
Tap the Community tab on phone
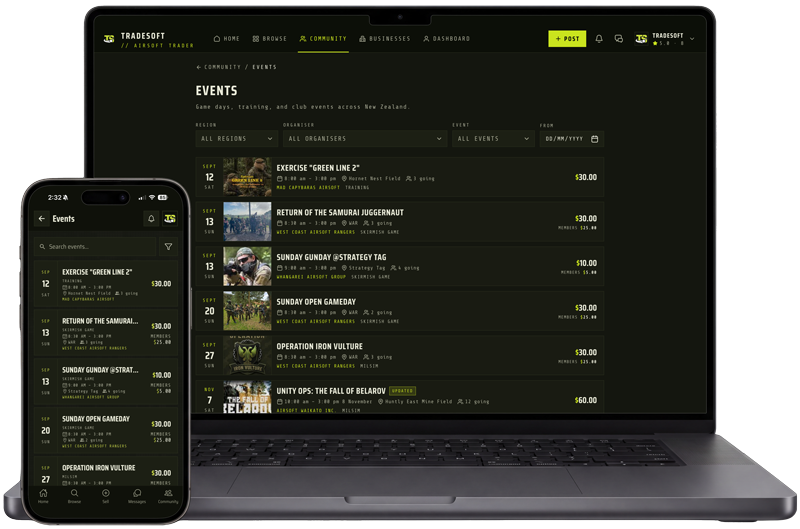click(168, 496)
